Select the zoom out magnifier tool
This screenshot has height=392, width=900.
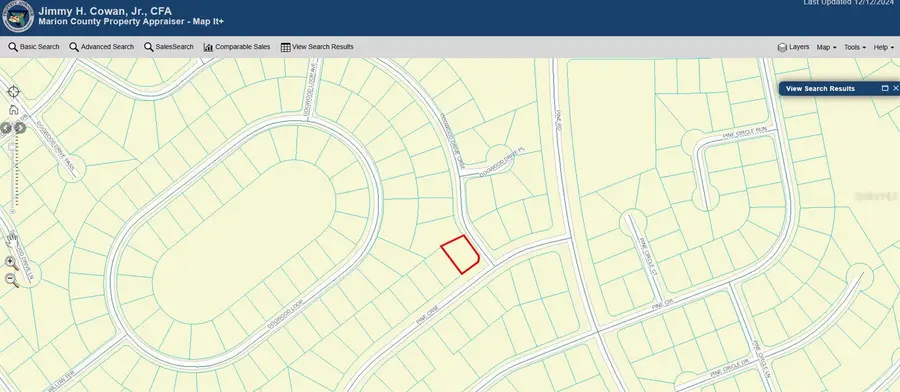(11, 280)
